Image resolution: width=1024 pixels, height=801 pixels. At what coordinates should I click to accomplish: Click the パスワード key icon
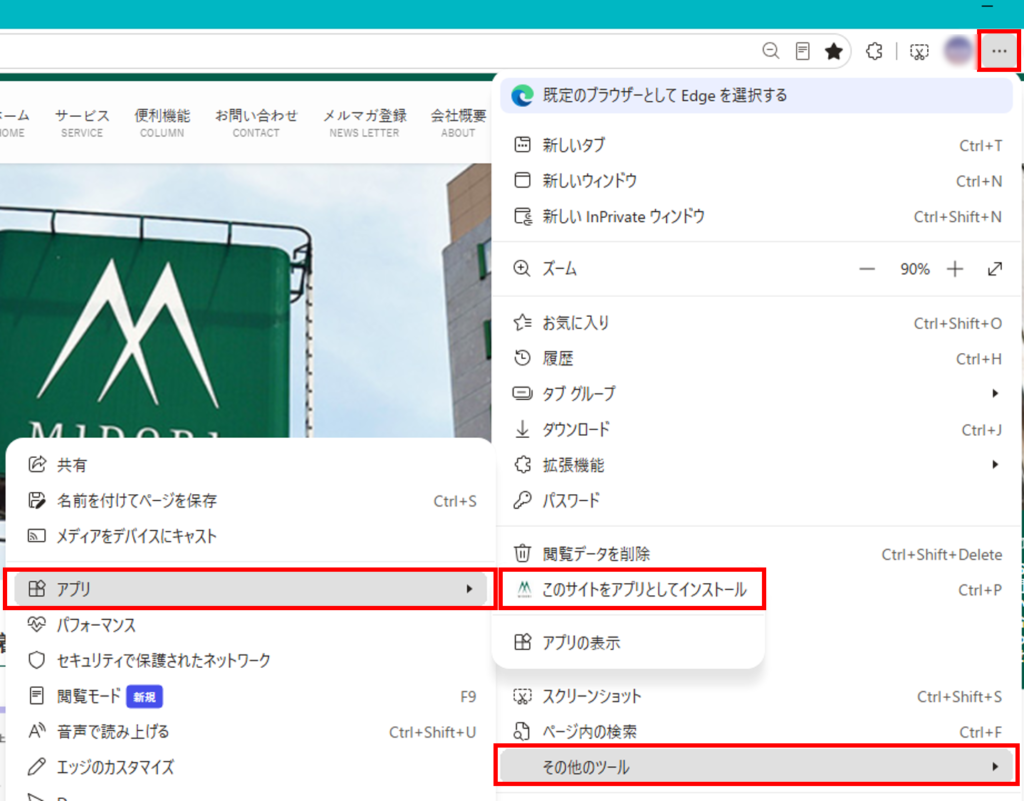(522, 500)
